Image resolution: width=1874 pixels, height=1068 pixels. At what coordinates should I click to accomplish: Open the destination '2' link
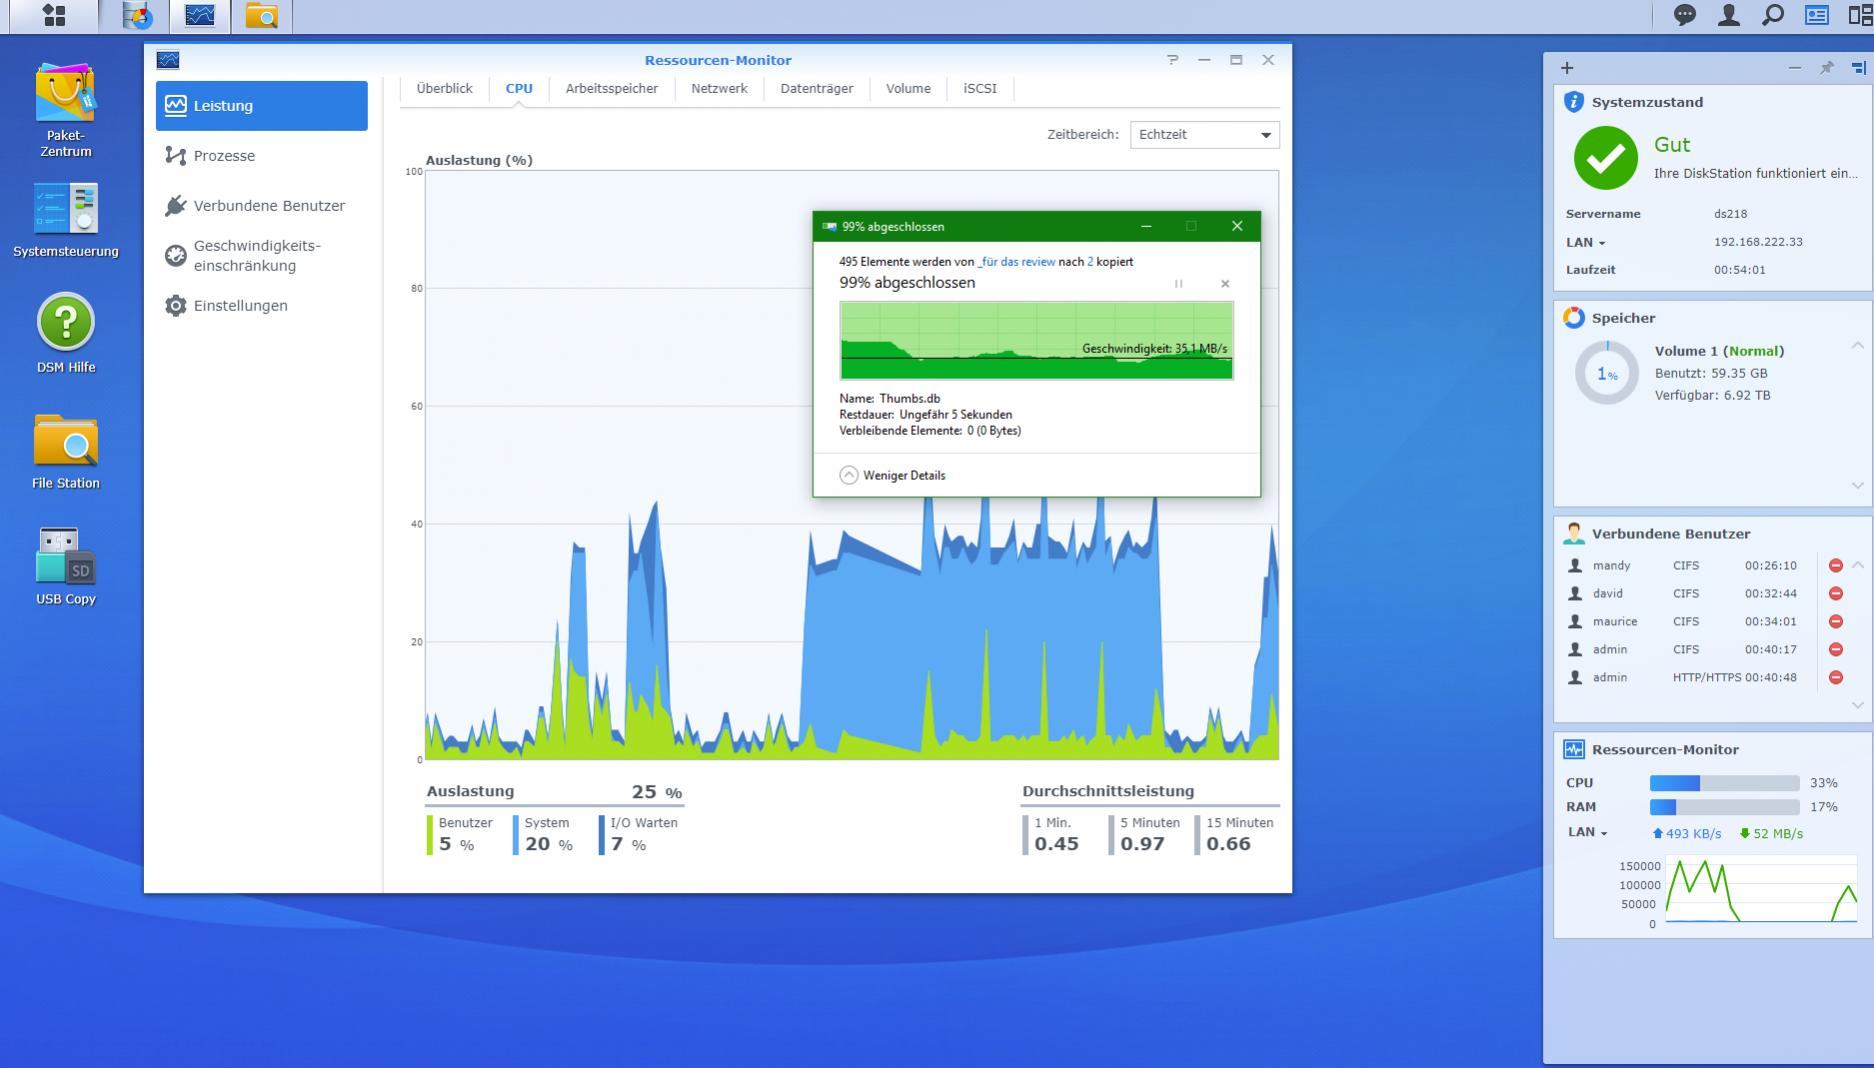(1091, 262)
